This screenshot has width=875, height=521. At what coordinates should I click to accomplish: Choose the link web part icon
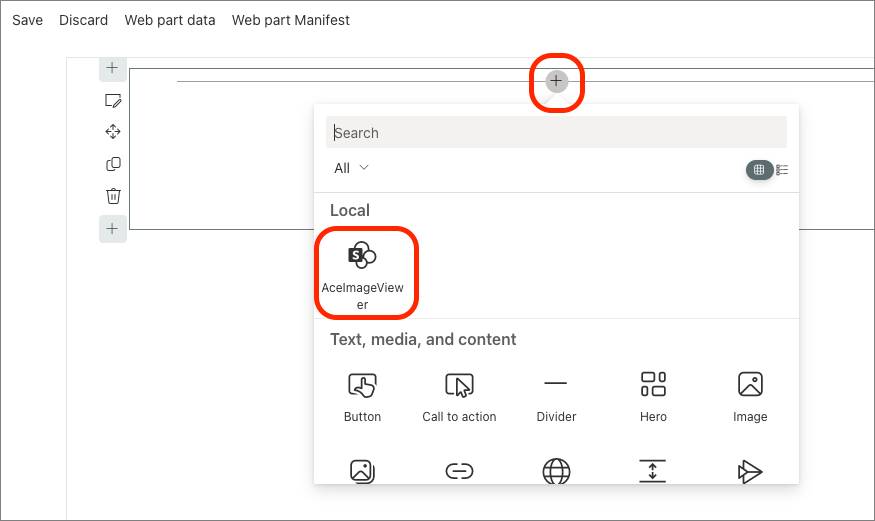(459, 471)
